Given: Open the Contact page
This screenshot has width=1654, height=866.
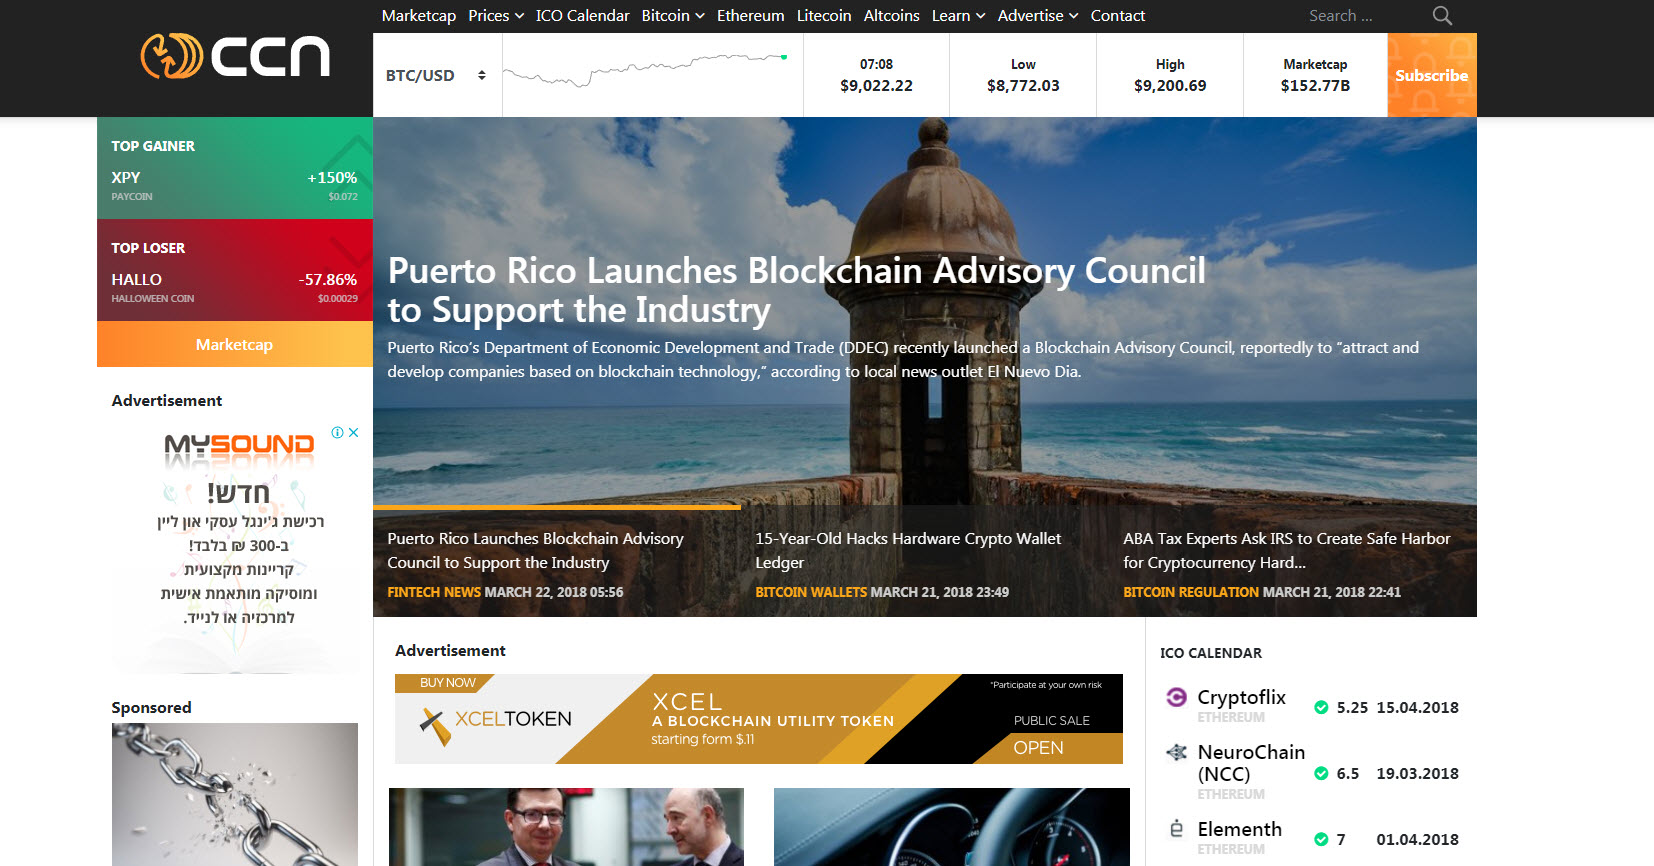Looking at the screenshot, I should pos(1117,16).
